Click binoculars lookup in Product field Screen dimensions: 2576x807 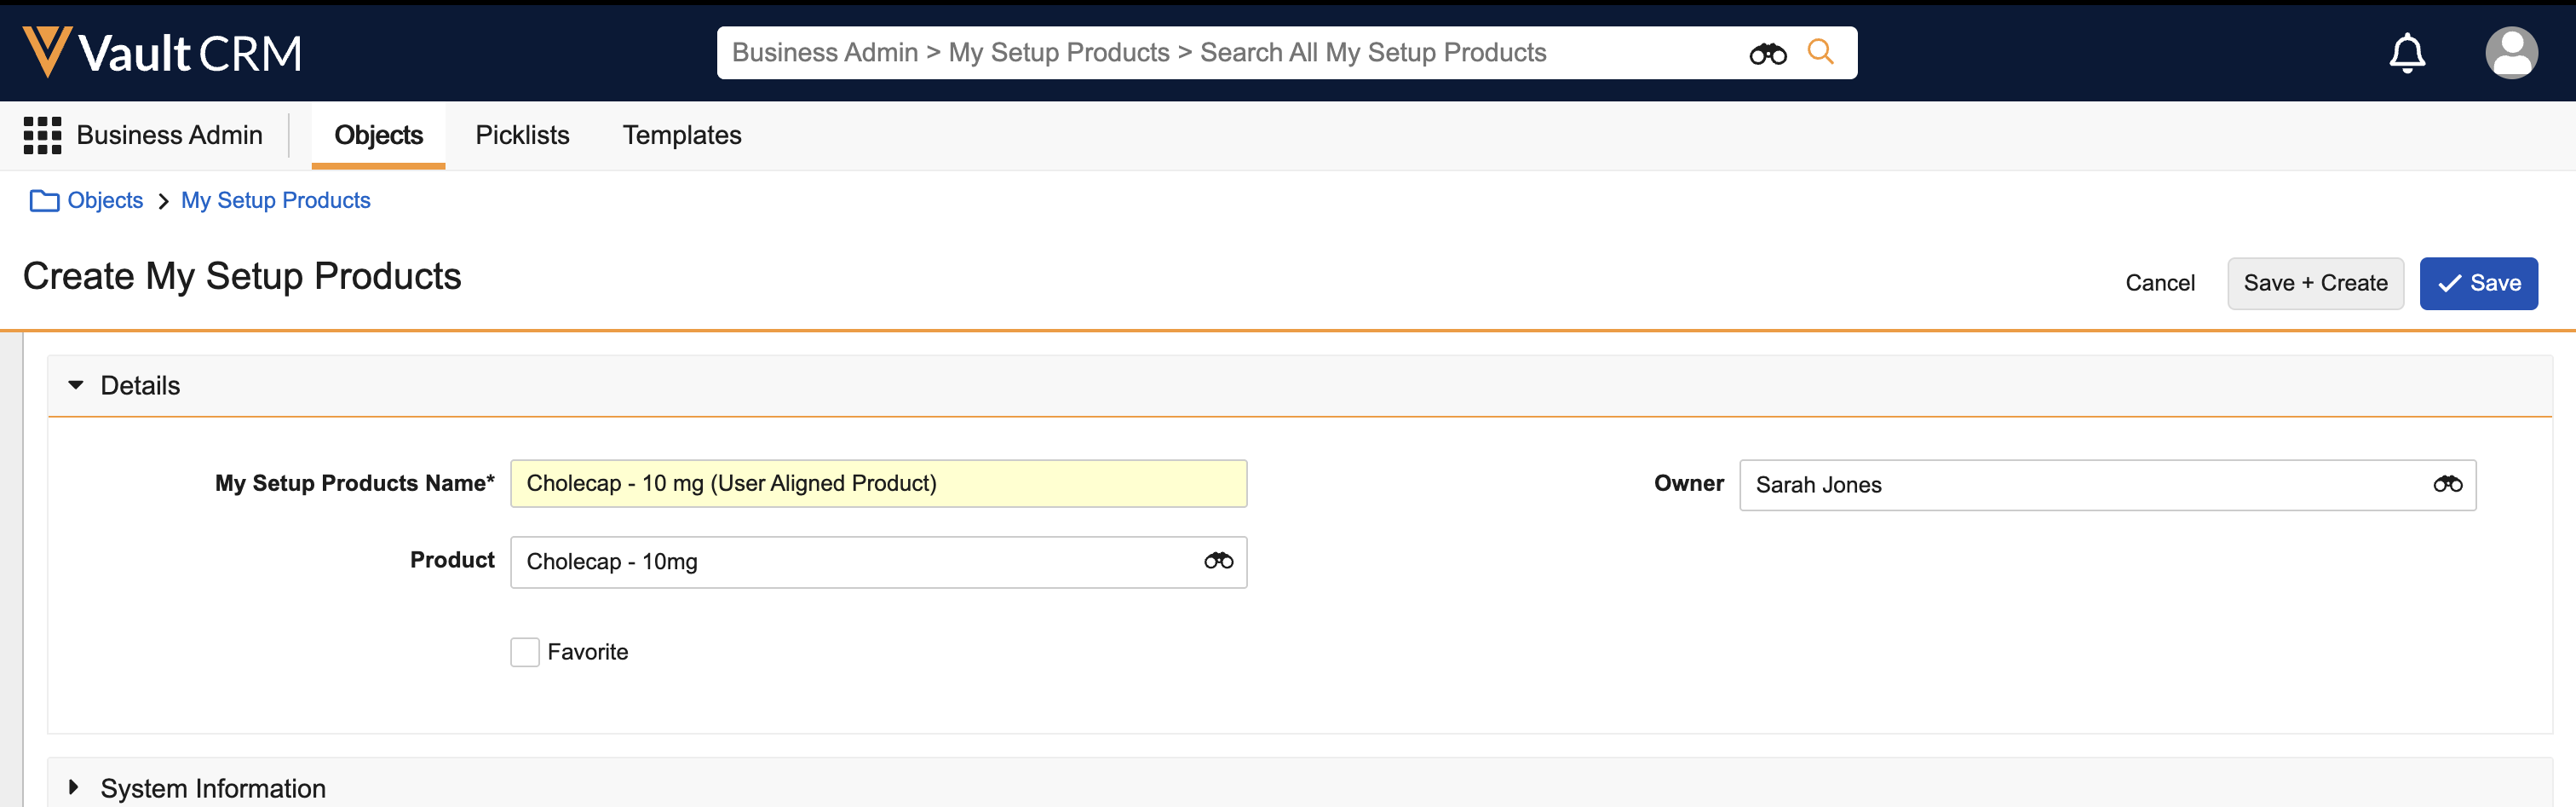1218,561
